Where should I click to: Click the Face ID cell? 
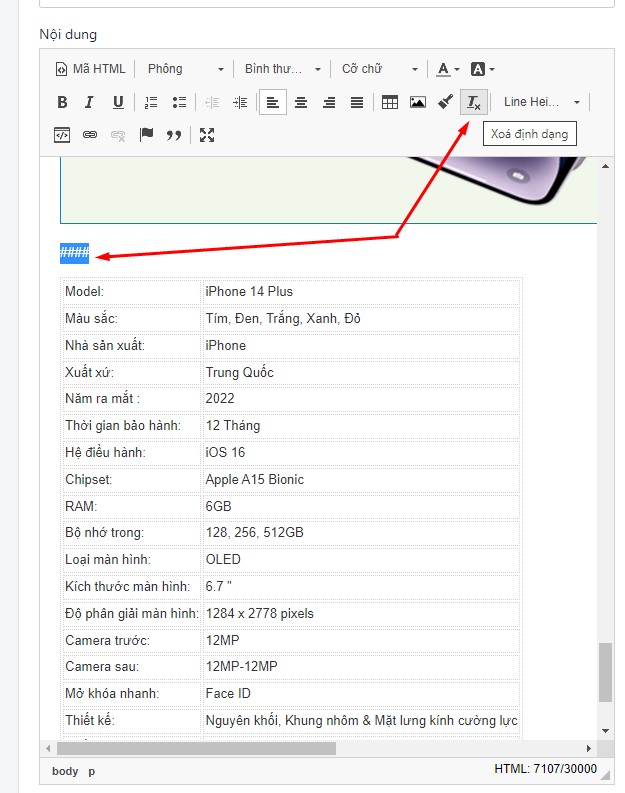[361, 693]
